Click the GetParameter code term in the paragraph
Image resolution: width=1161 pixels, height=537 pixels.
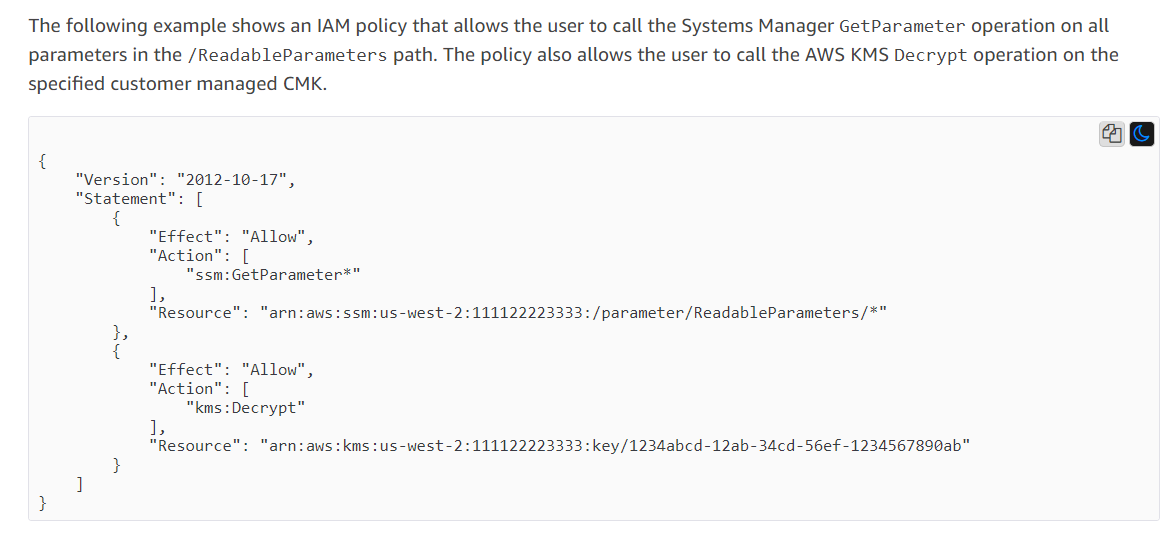(x=902, y=27)
